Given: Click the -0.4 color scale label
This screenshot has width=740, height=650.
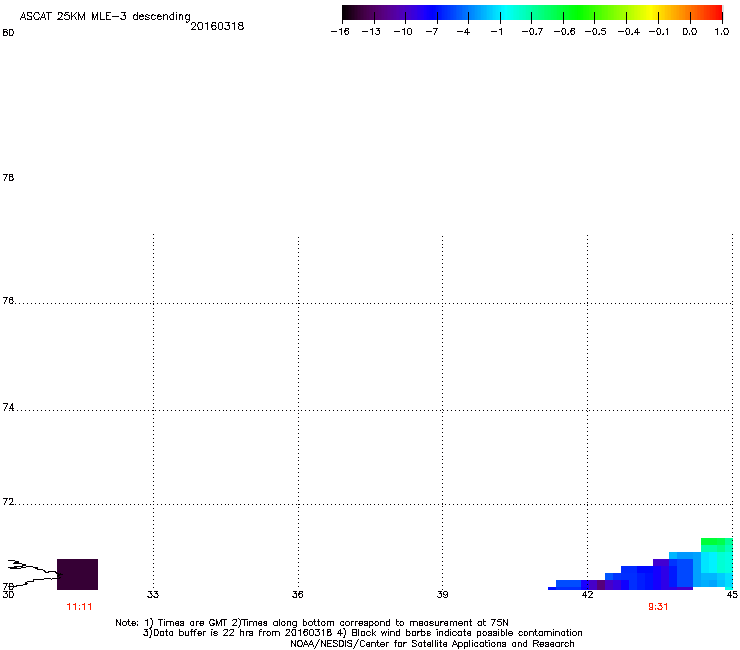Looking at the screenshot, I should pyautogui.click(x=629, y=32).
